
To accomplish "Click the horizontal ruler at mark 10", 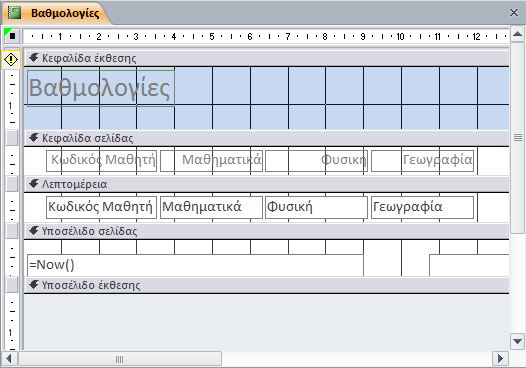I will [400, 36].
